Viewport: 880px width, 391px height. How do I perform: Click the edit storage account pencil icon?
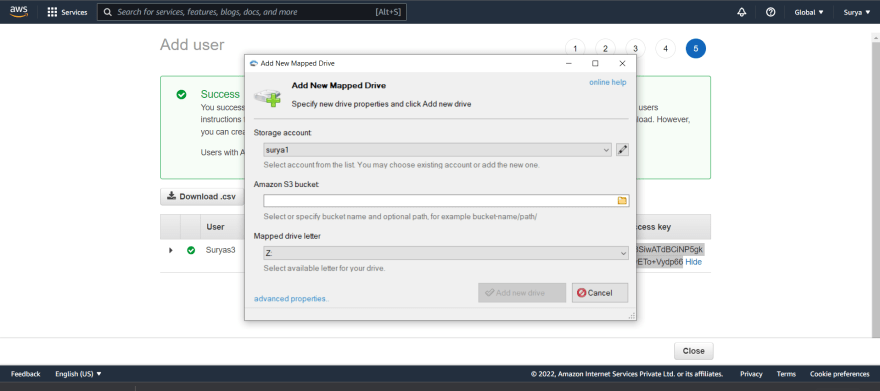pos(622,150)
